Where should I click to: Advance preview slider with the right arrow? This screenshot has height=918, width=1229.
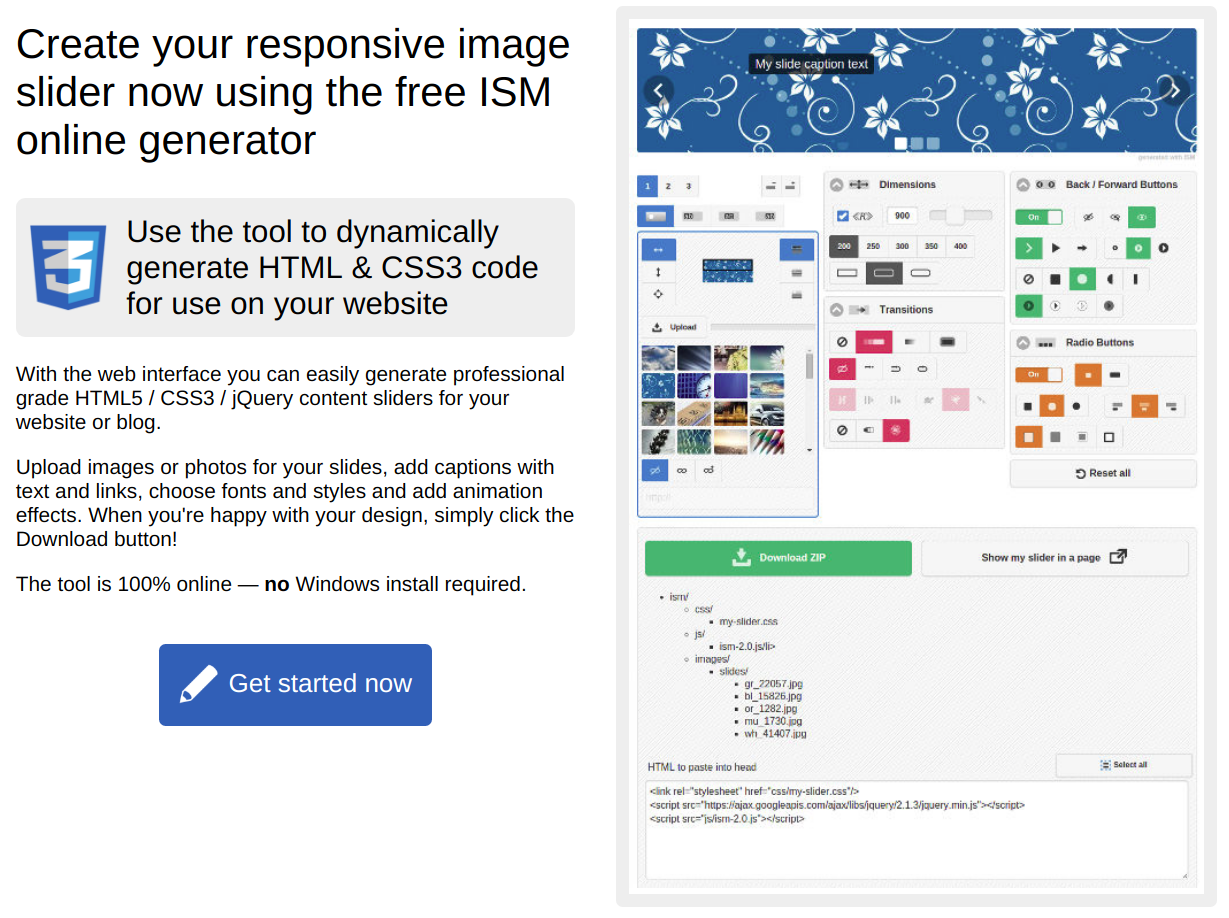pyautogui.click(x=1175, y=91)
